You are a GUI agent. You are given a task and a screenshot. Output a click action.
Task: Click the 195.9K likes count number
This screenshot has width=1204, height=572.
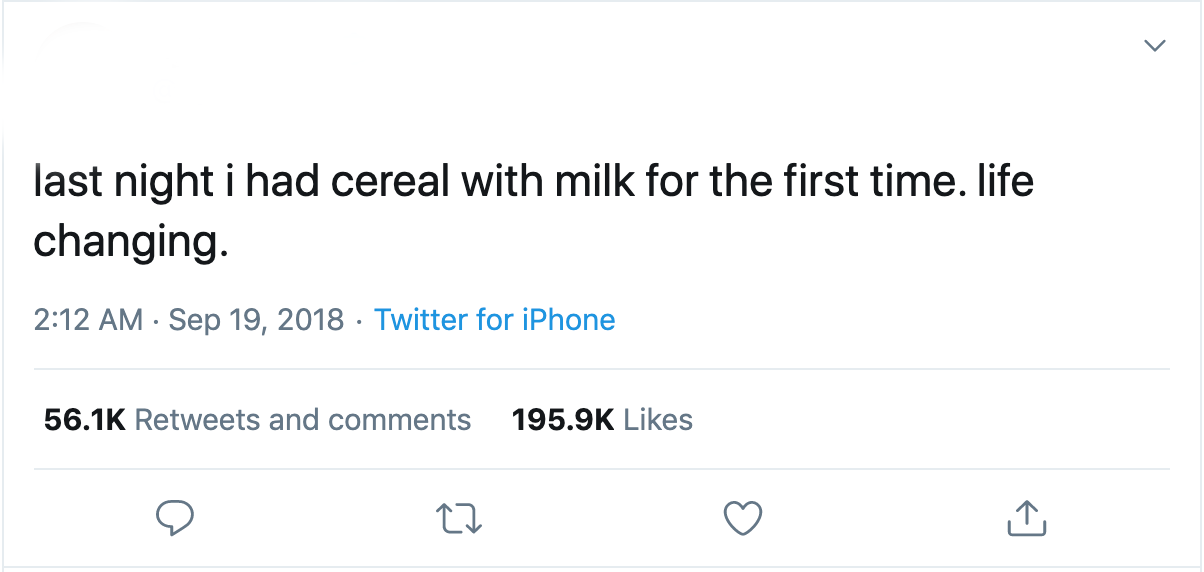click(x=563, y=419)
